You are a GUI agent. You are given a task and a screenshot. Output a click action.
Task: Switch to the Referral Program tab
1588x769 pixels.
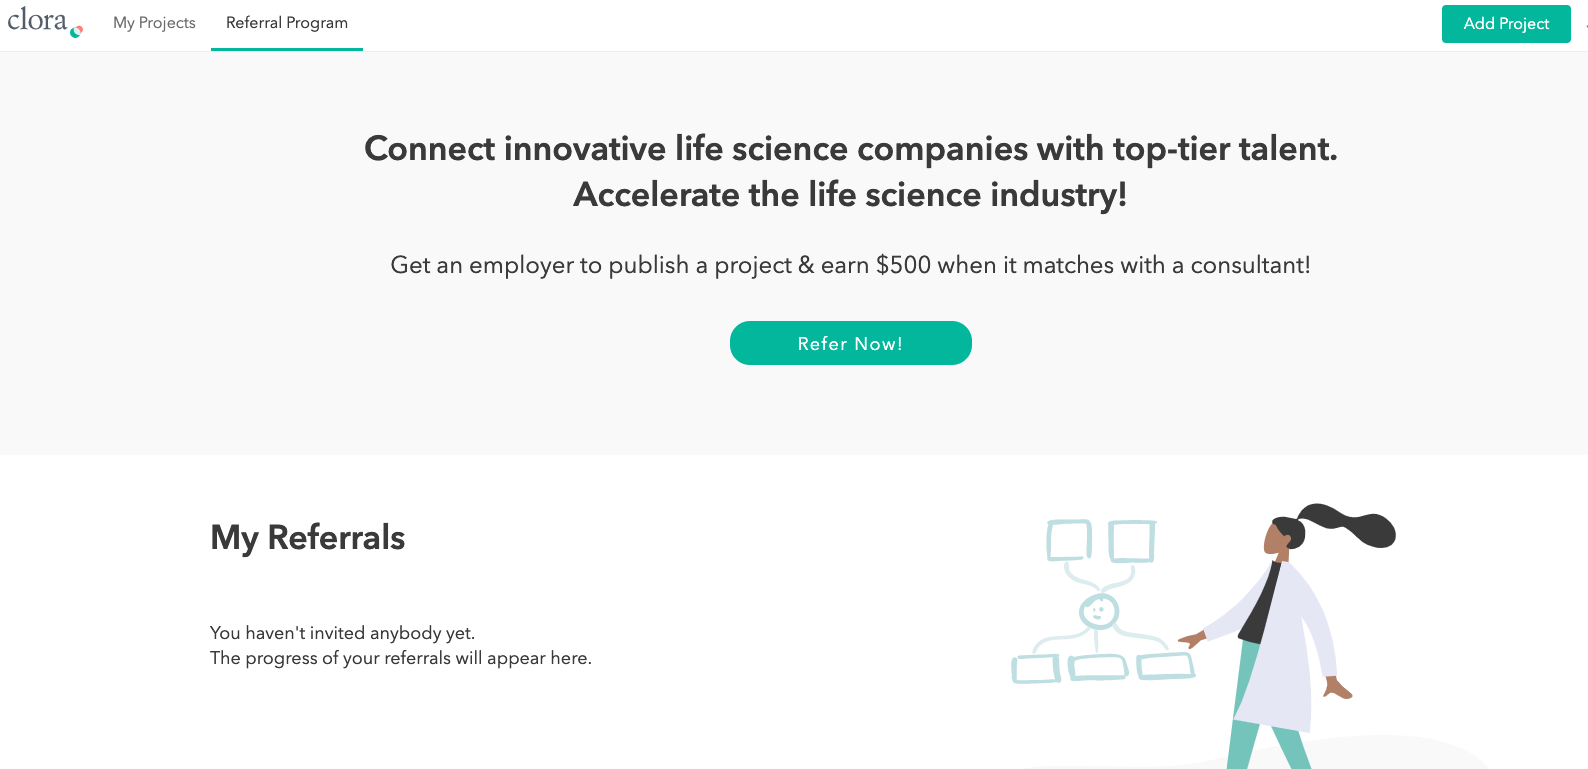[287, 23]
